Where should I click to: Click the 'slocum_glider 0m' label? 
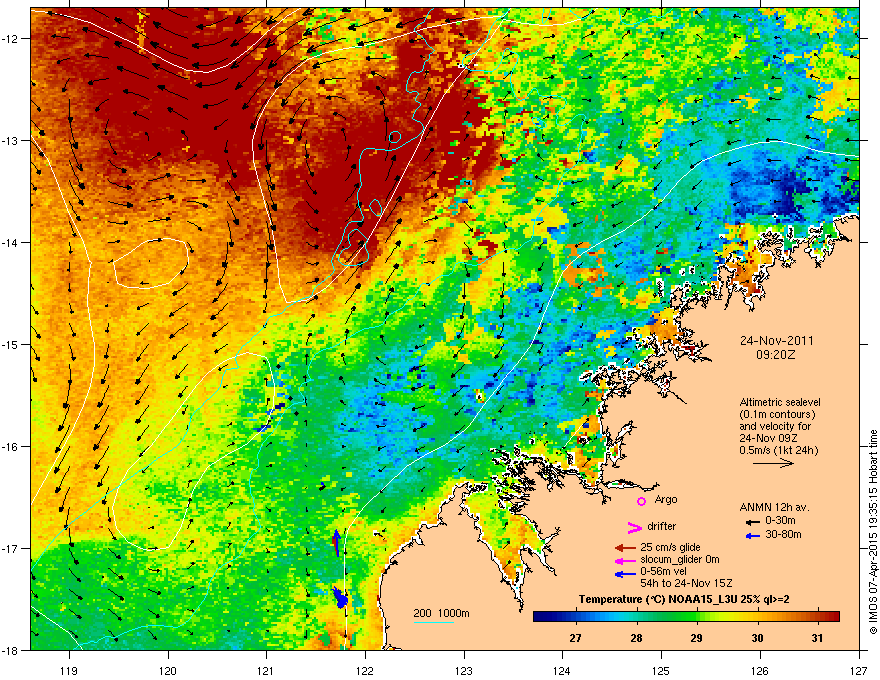coord(680,560)
